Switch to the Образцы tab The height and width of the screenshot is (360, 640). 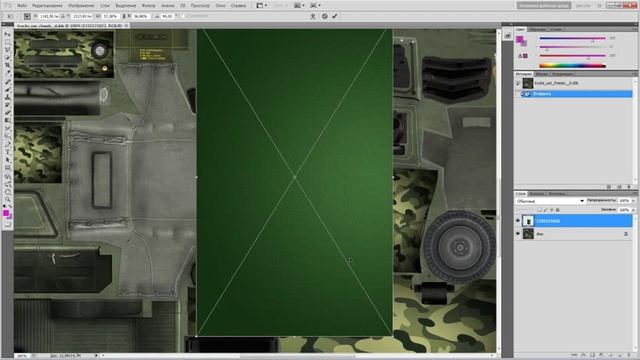[538, 29]
